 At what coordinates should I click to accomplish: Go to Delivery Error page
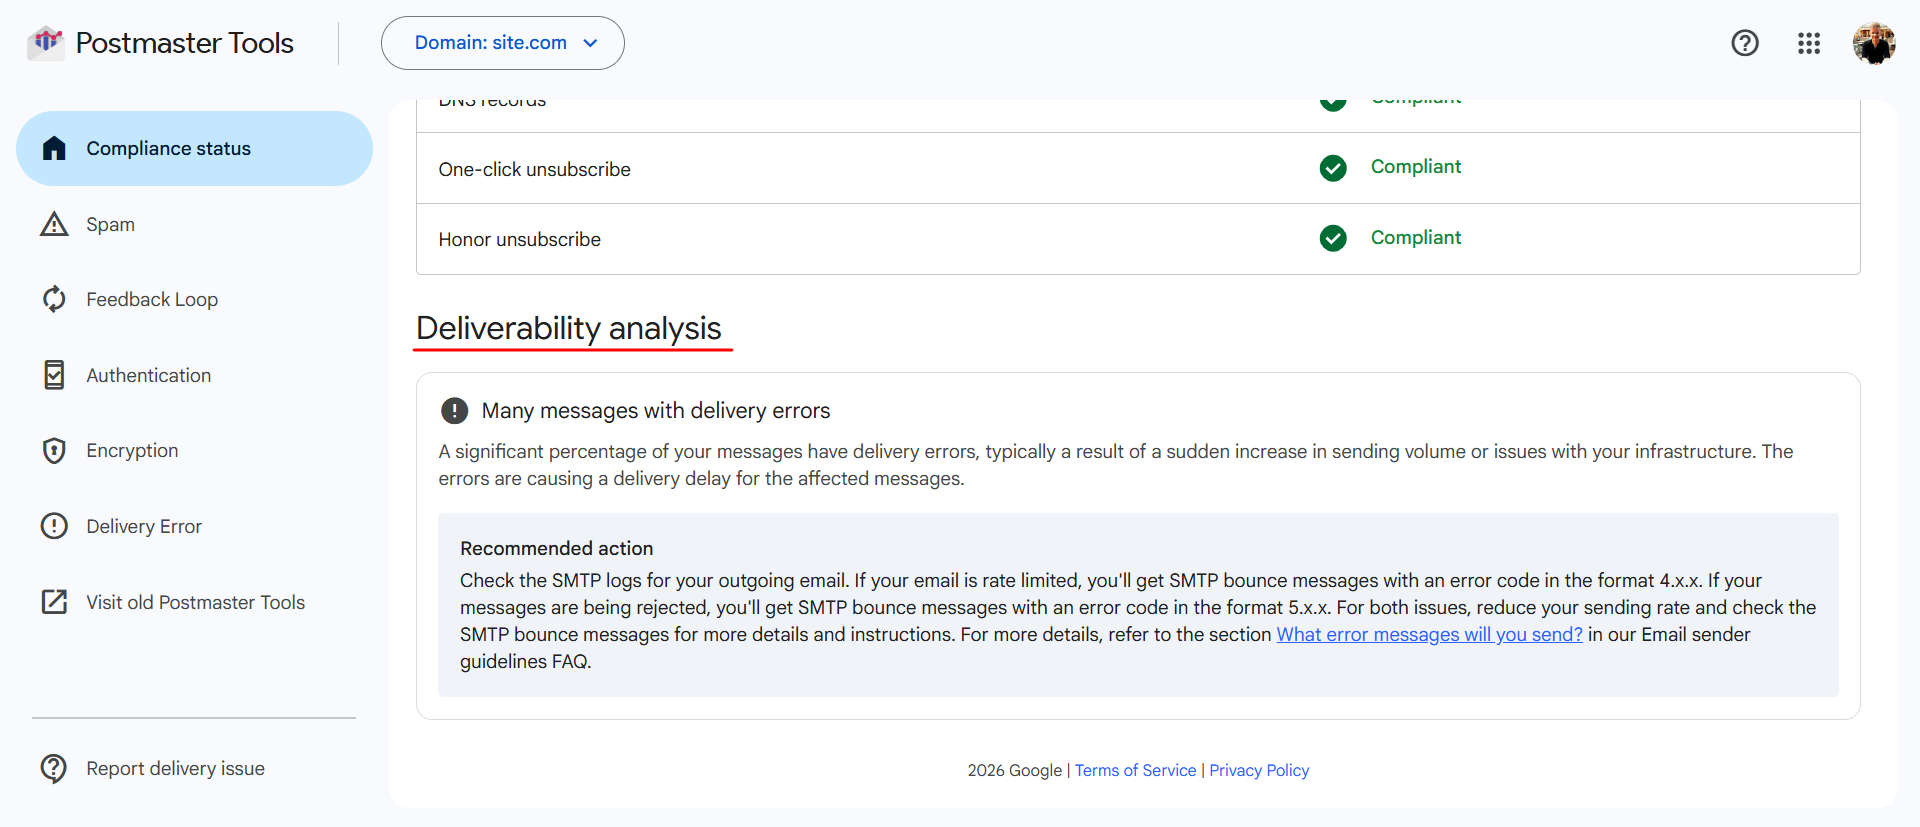144,526
